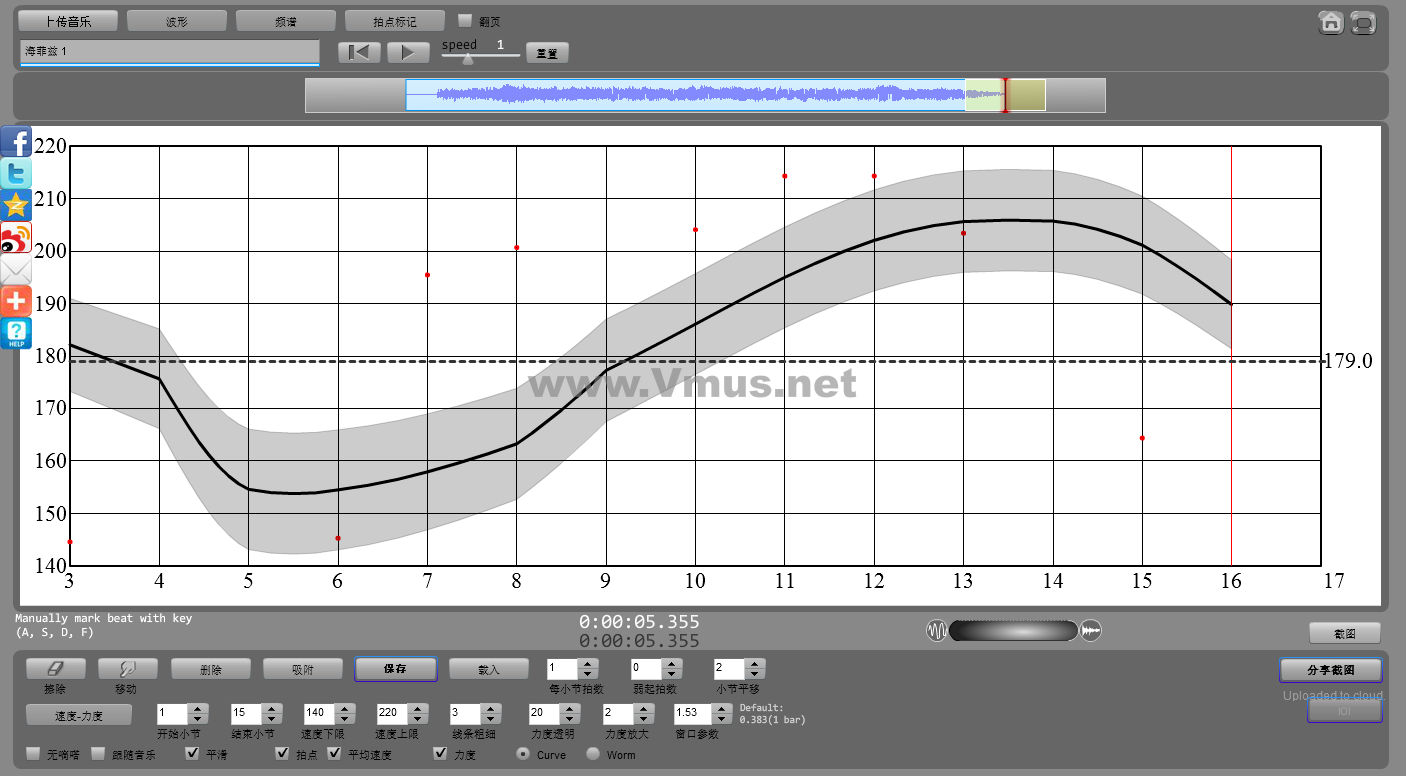Increase 每小节拍数 stepper value
Viewport: 1406px width, 776px height.
click(588, 663)
